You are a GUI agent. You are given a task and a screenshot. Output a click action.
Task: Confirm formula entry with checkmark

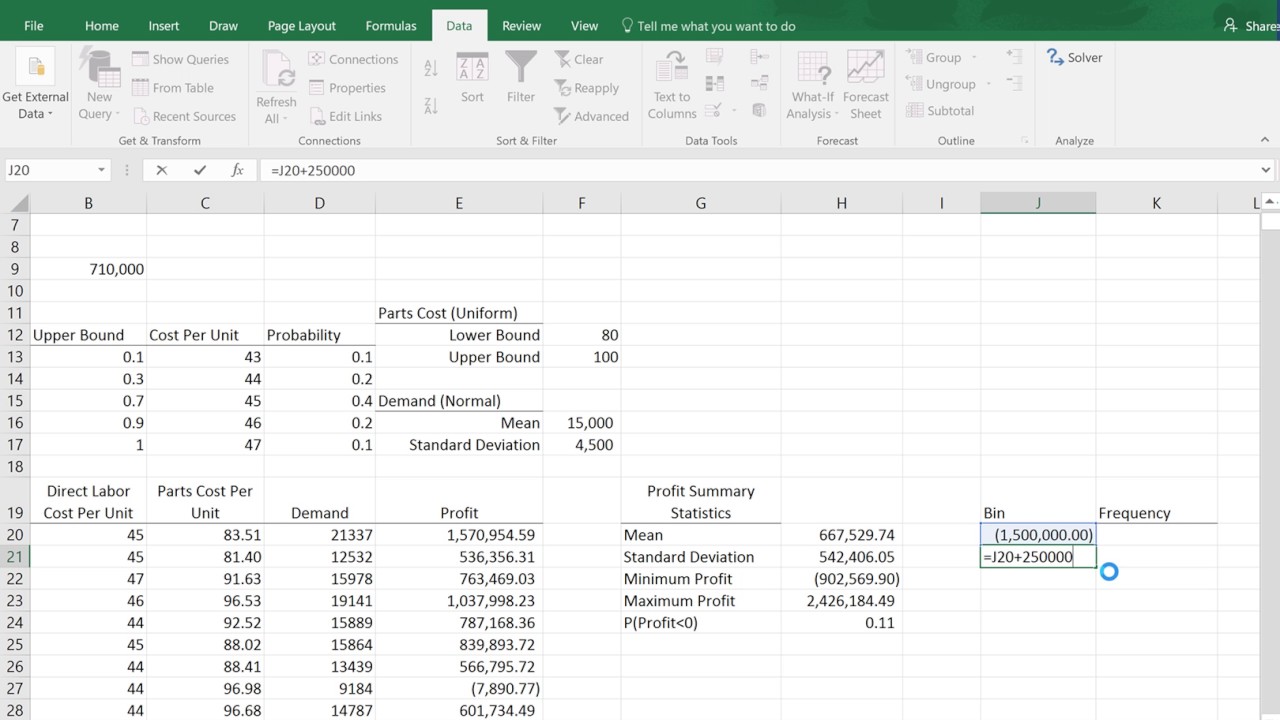[x=200, y=170]
